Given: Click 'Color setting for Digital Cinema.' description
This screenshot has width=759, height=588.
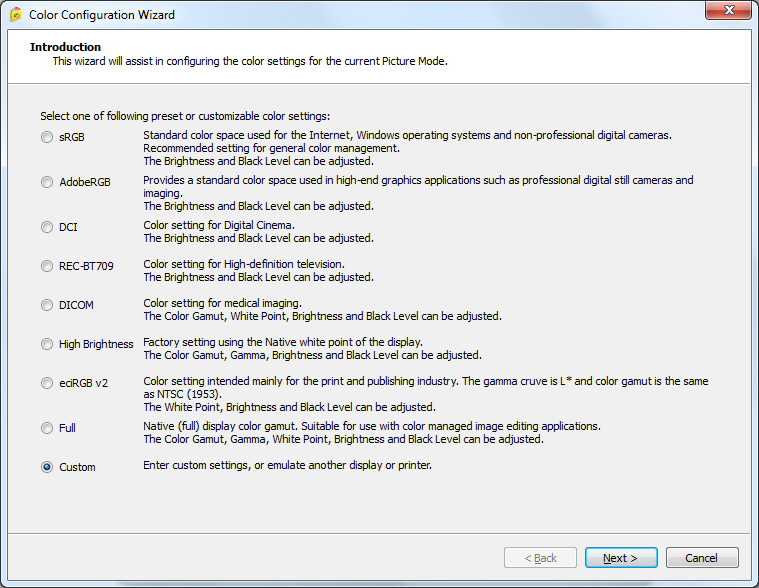Looking at the screenshot, I should 219,225.
